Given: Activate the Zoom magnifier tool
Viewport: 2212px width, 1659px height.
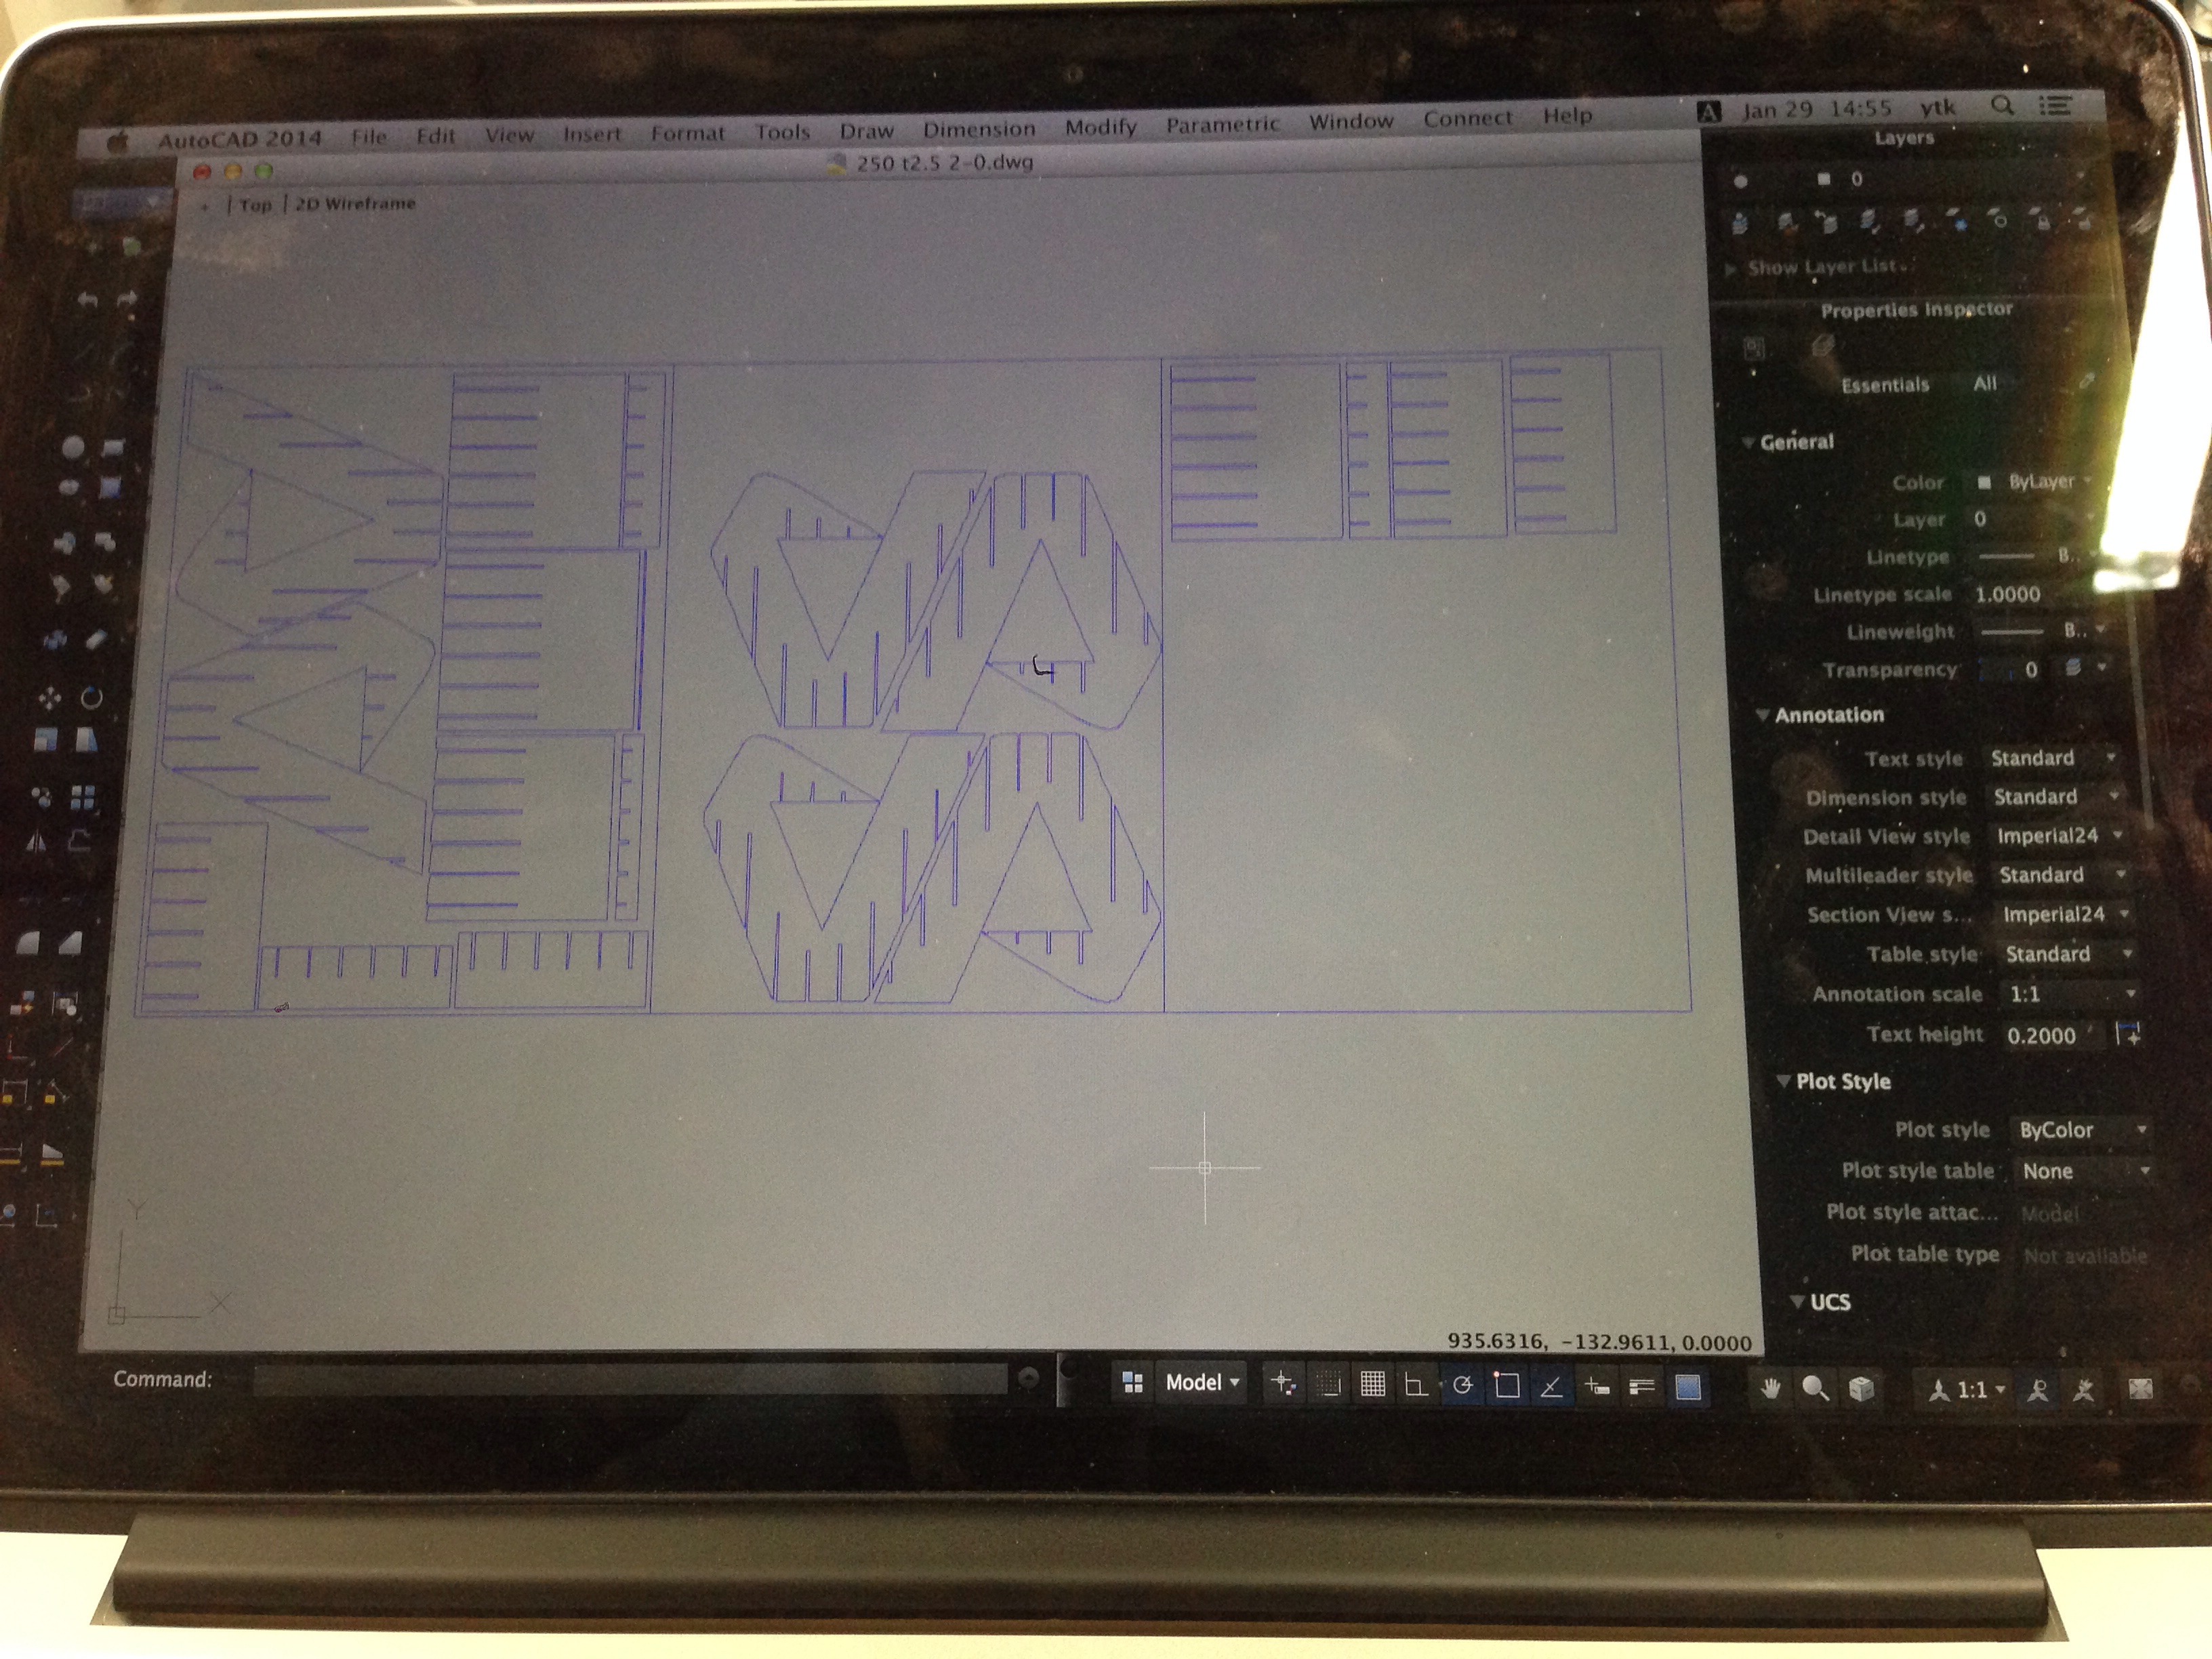Looking at the screenshot, I should [1815, 1388].
